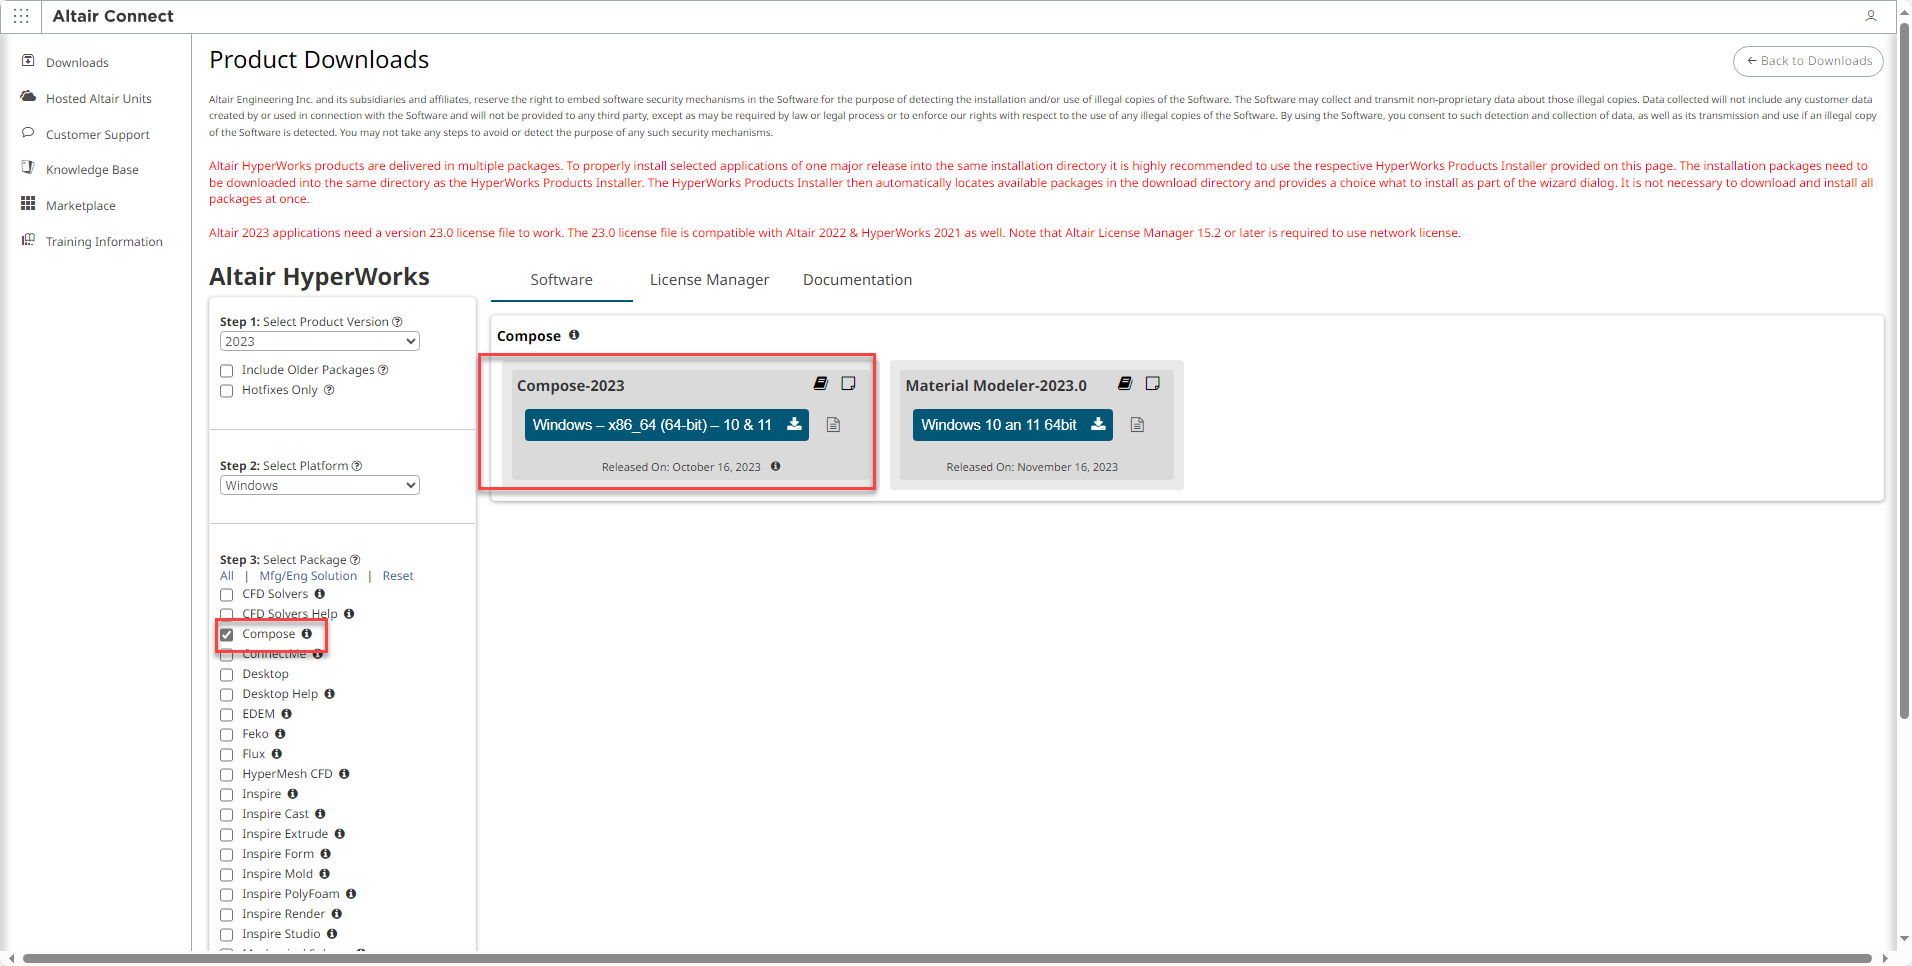The width and height of the screenshot is (1912, 966).
Task: Open the user profile icon top right
Action: pyautogui.click(x=1871, y=16)
